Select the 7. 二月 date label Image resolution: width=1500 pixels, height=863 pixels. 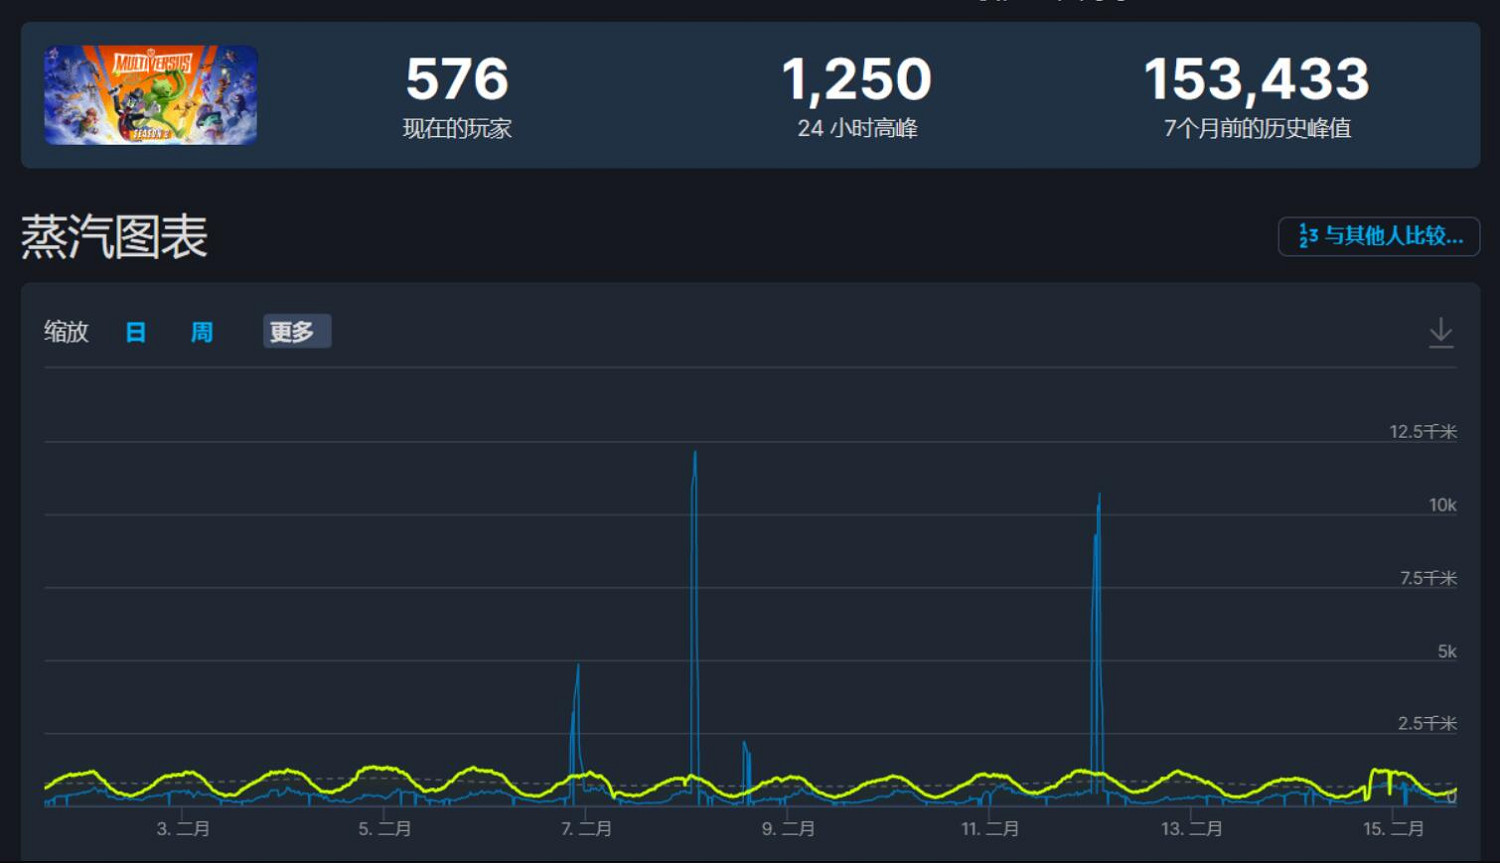586,829
